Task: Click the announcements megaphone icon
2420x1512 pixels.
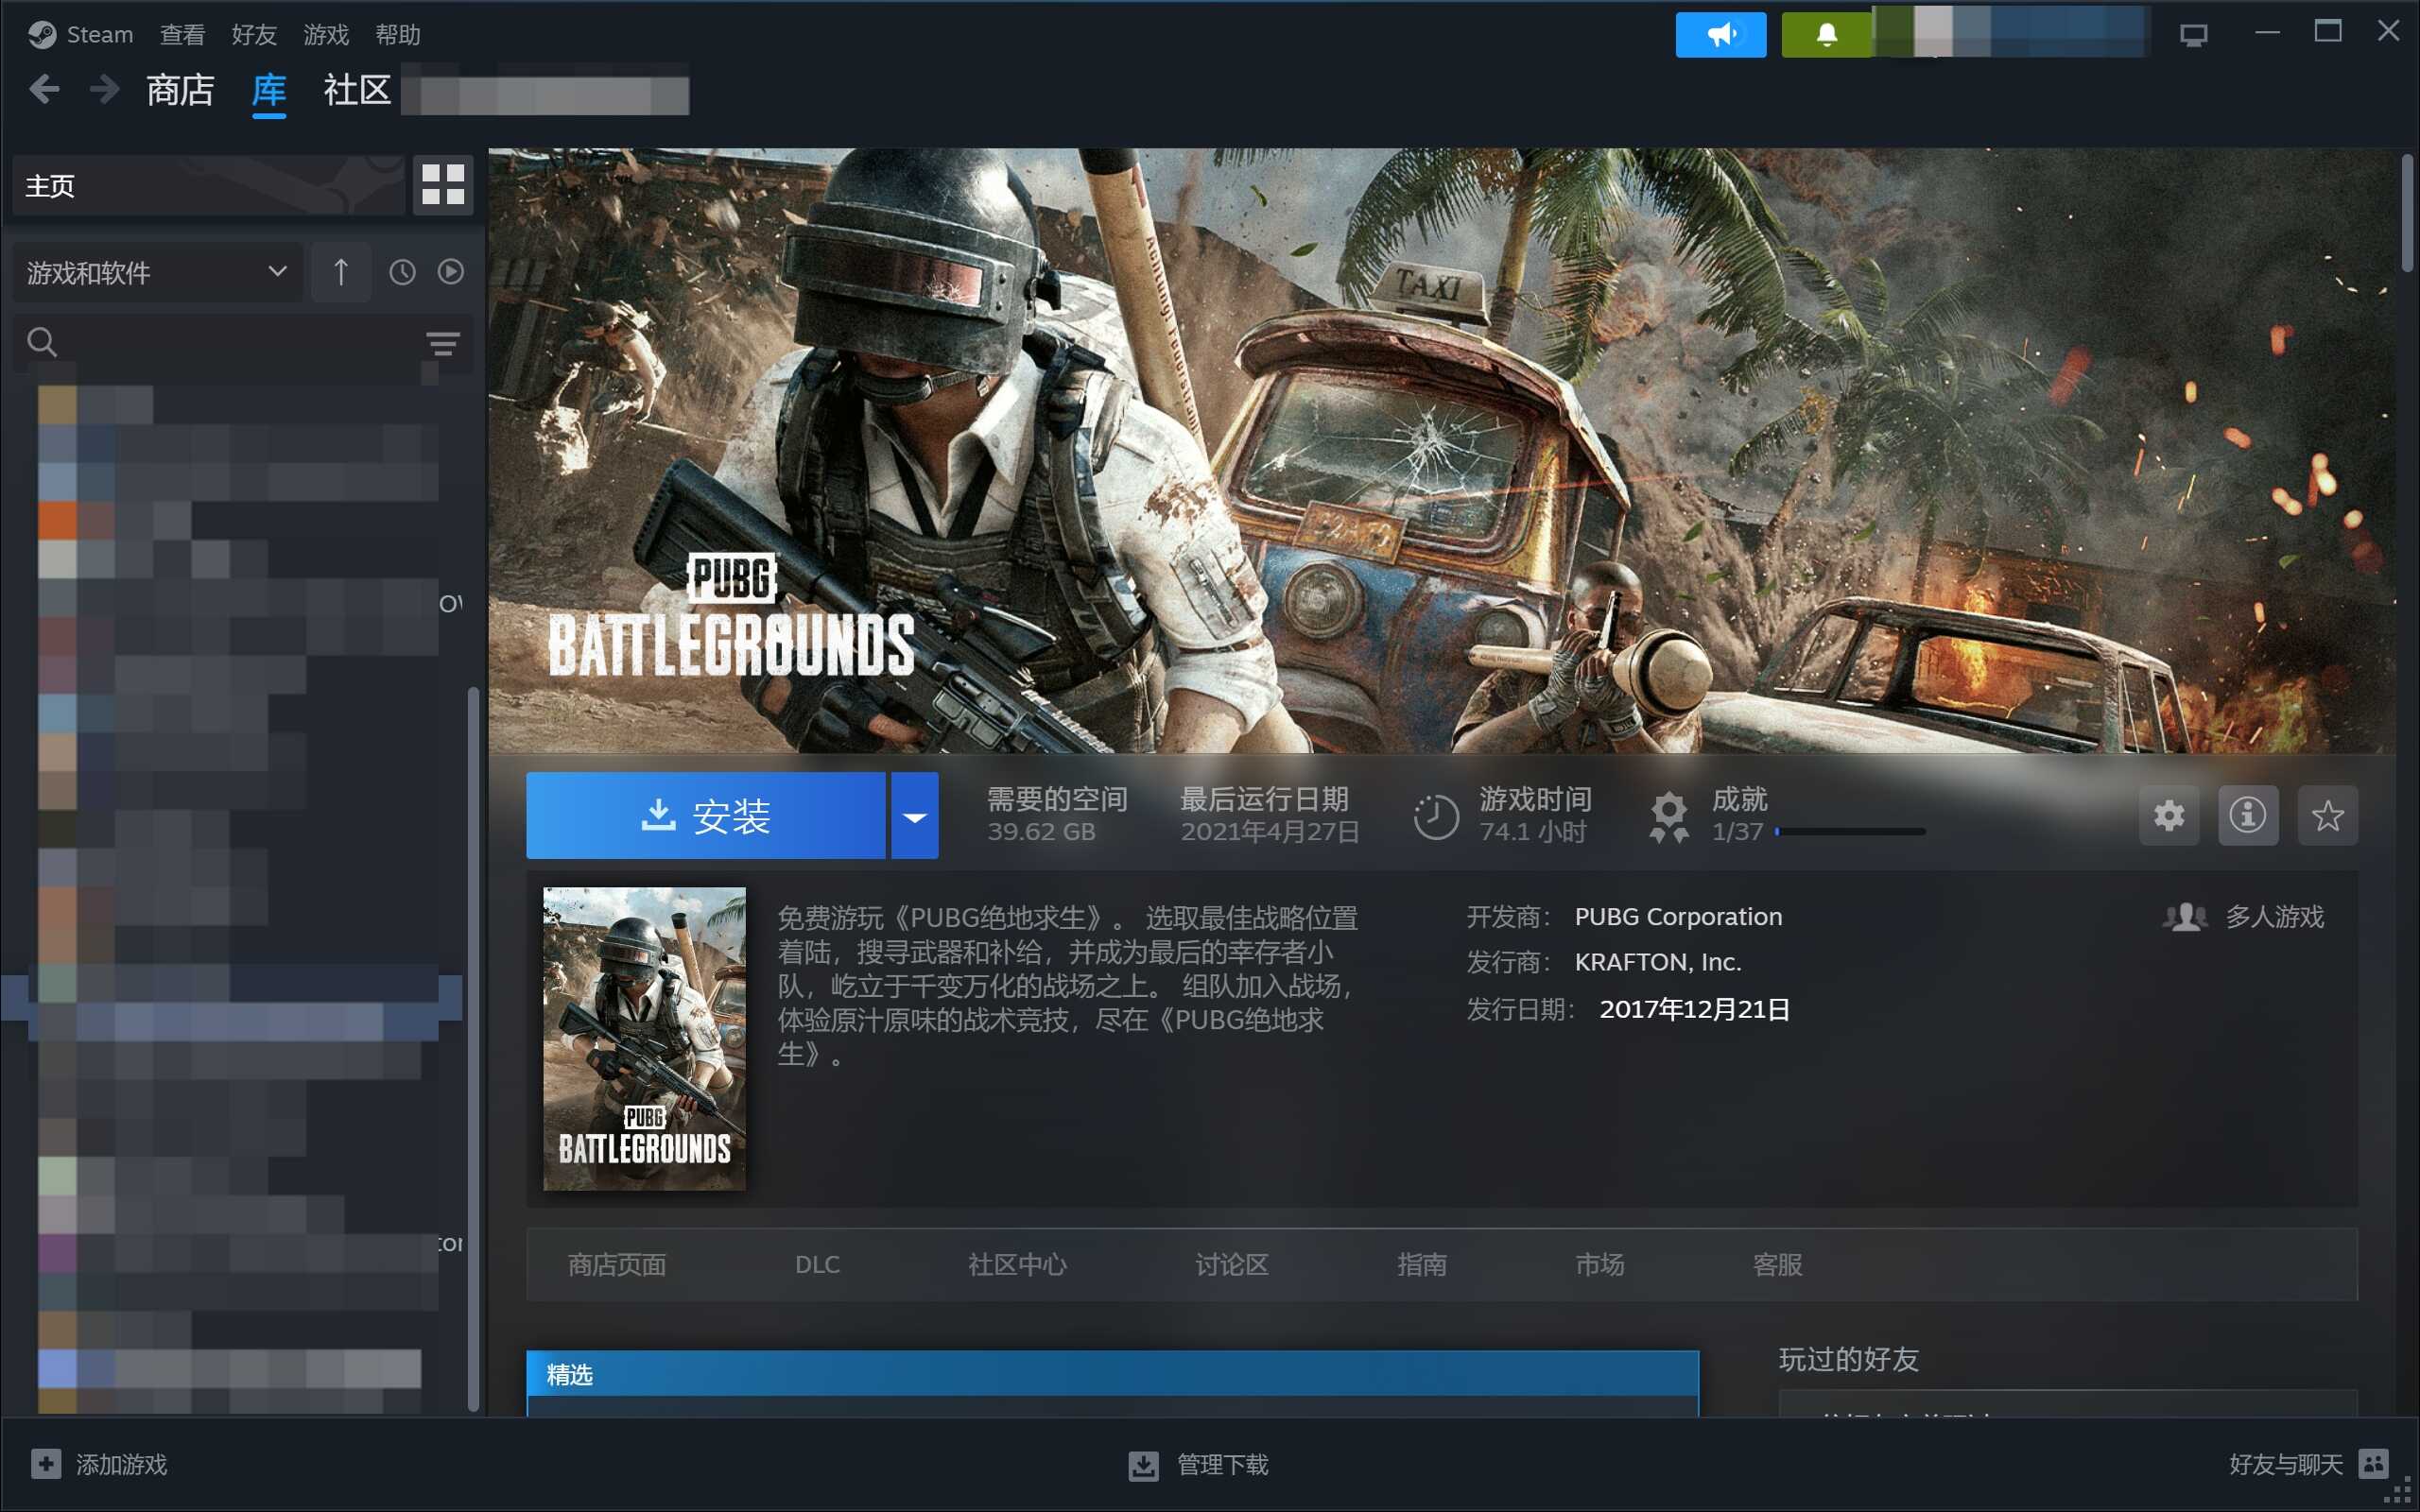Action: [1721, 35]
